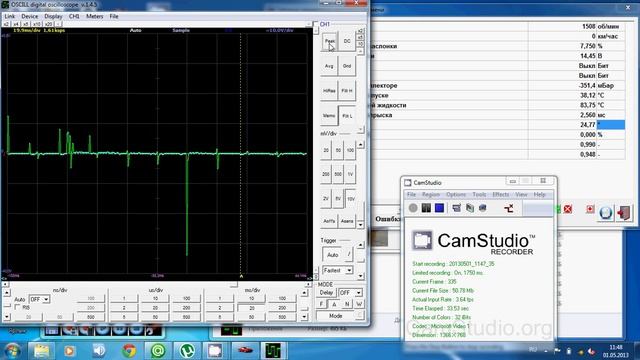The image size is (640, 360).
Task: Click the Mode button in MODE panel
Action: click(336, 316)
